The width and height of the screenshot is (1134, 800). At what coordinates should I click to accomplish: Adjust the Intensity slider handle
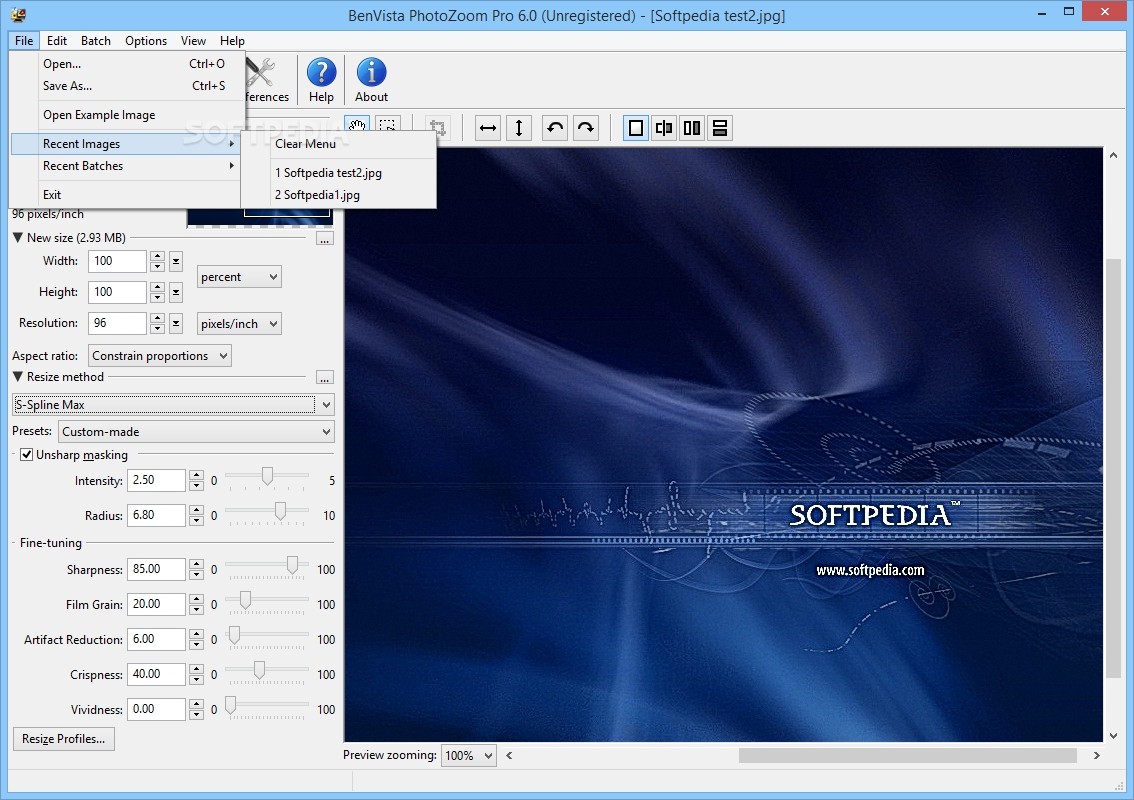(268, 476)
